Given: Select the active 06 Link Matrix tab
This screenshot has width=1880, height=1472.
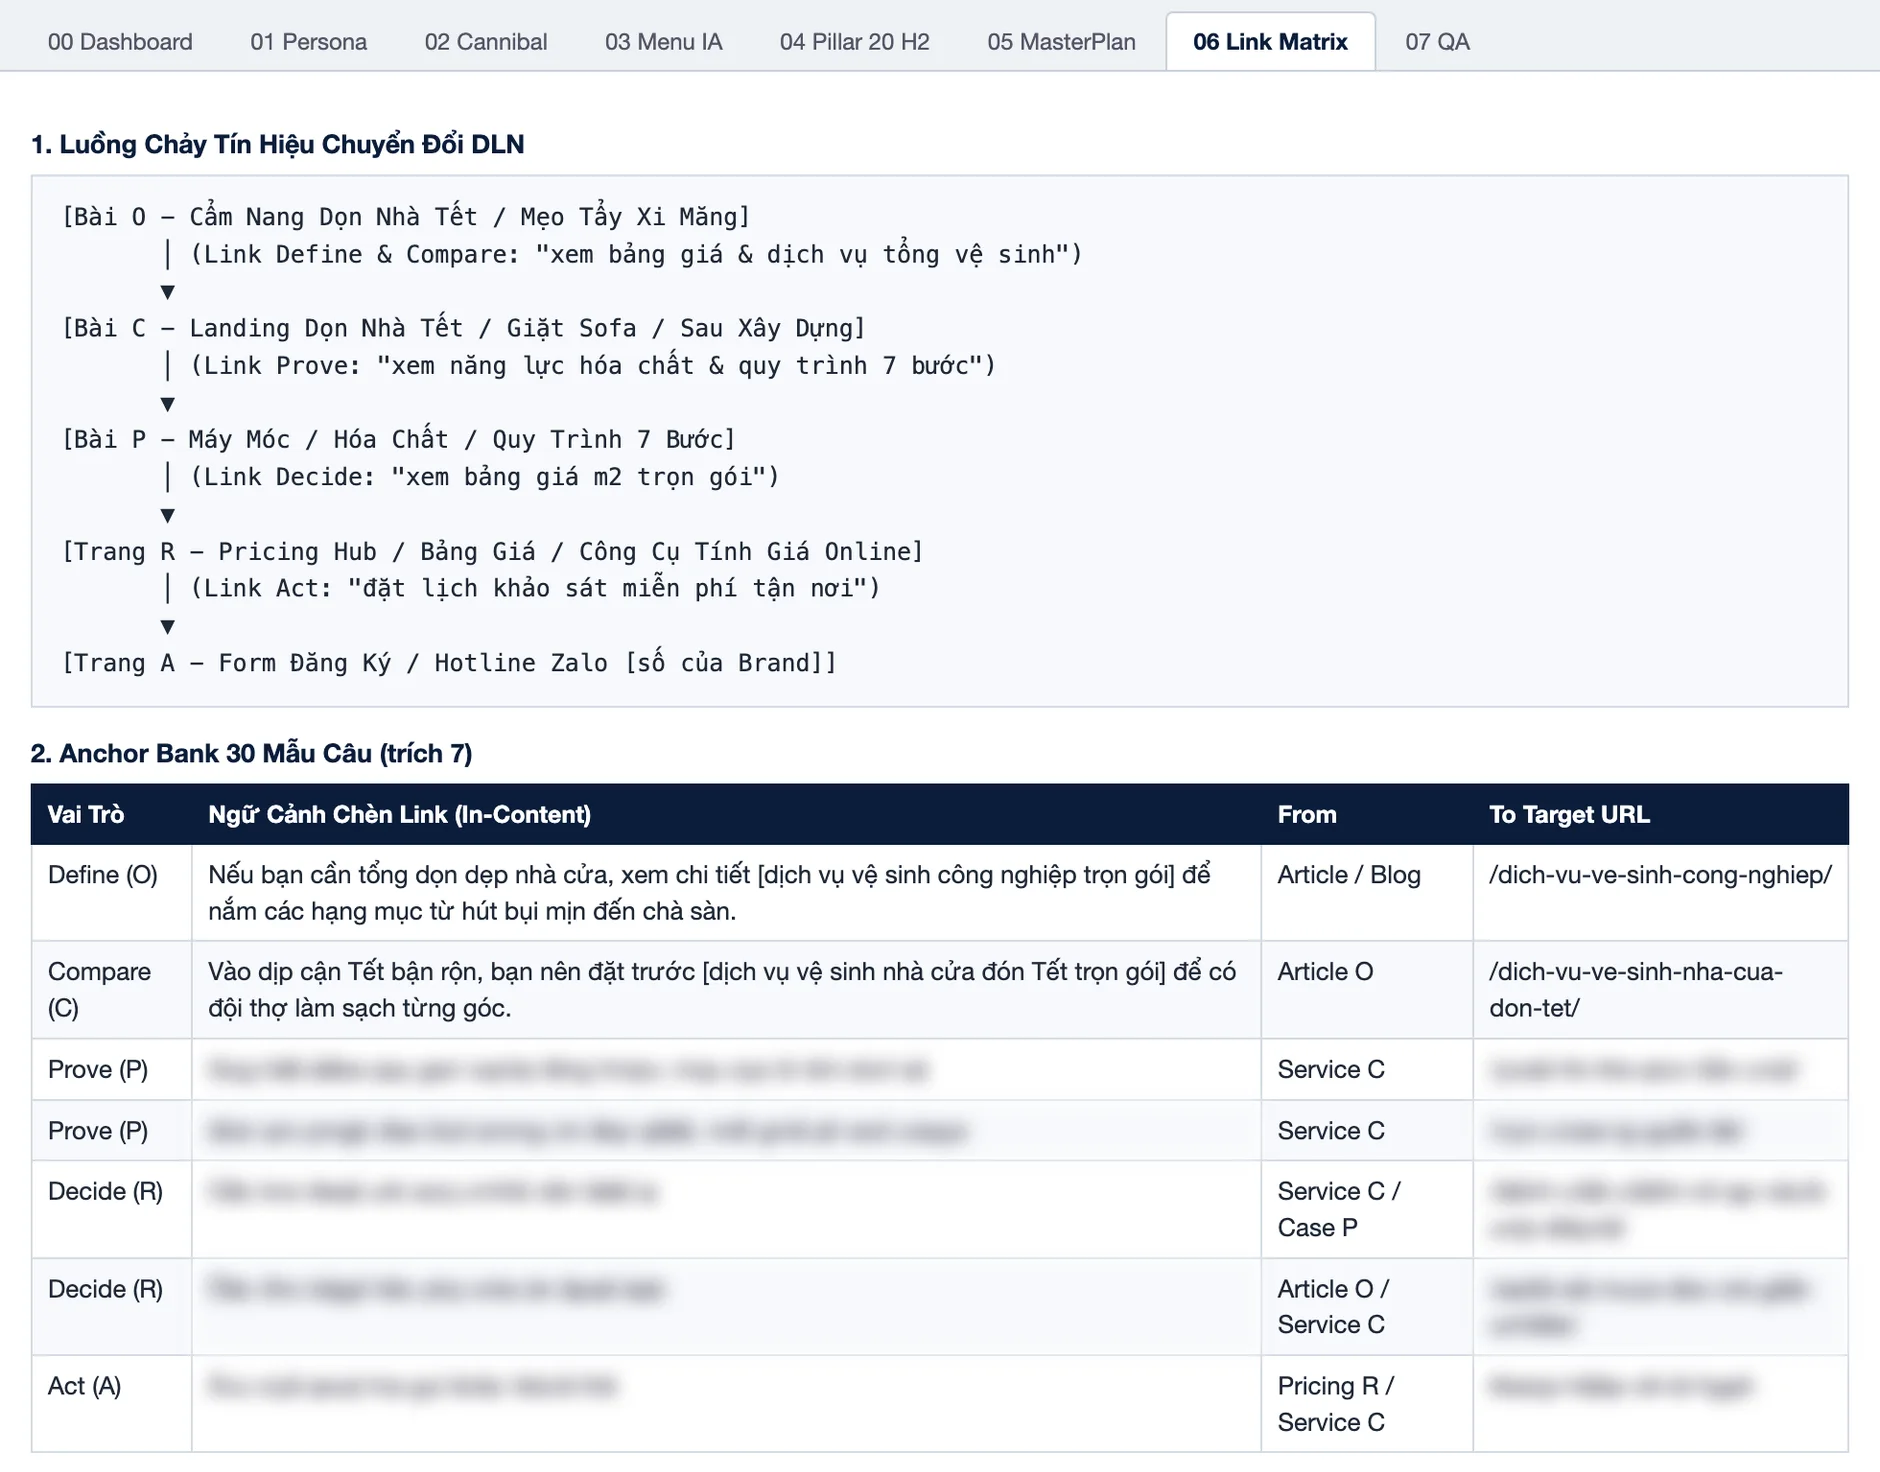Looking at the screenshot, I should (x=1270, y=42).
